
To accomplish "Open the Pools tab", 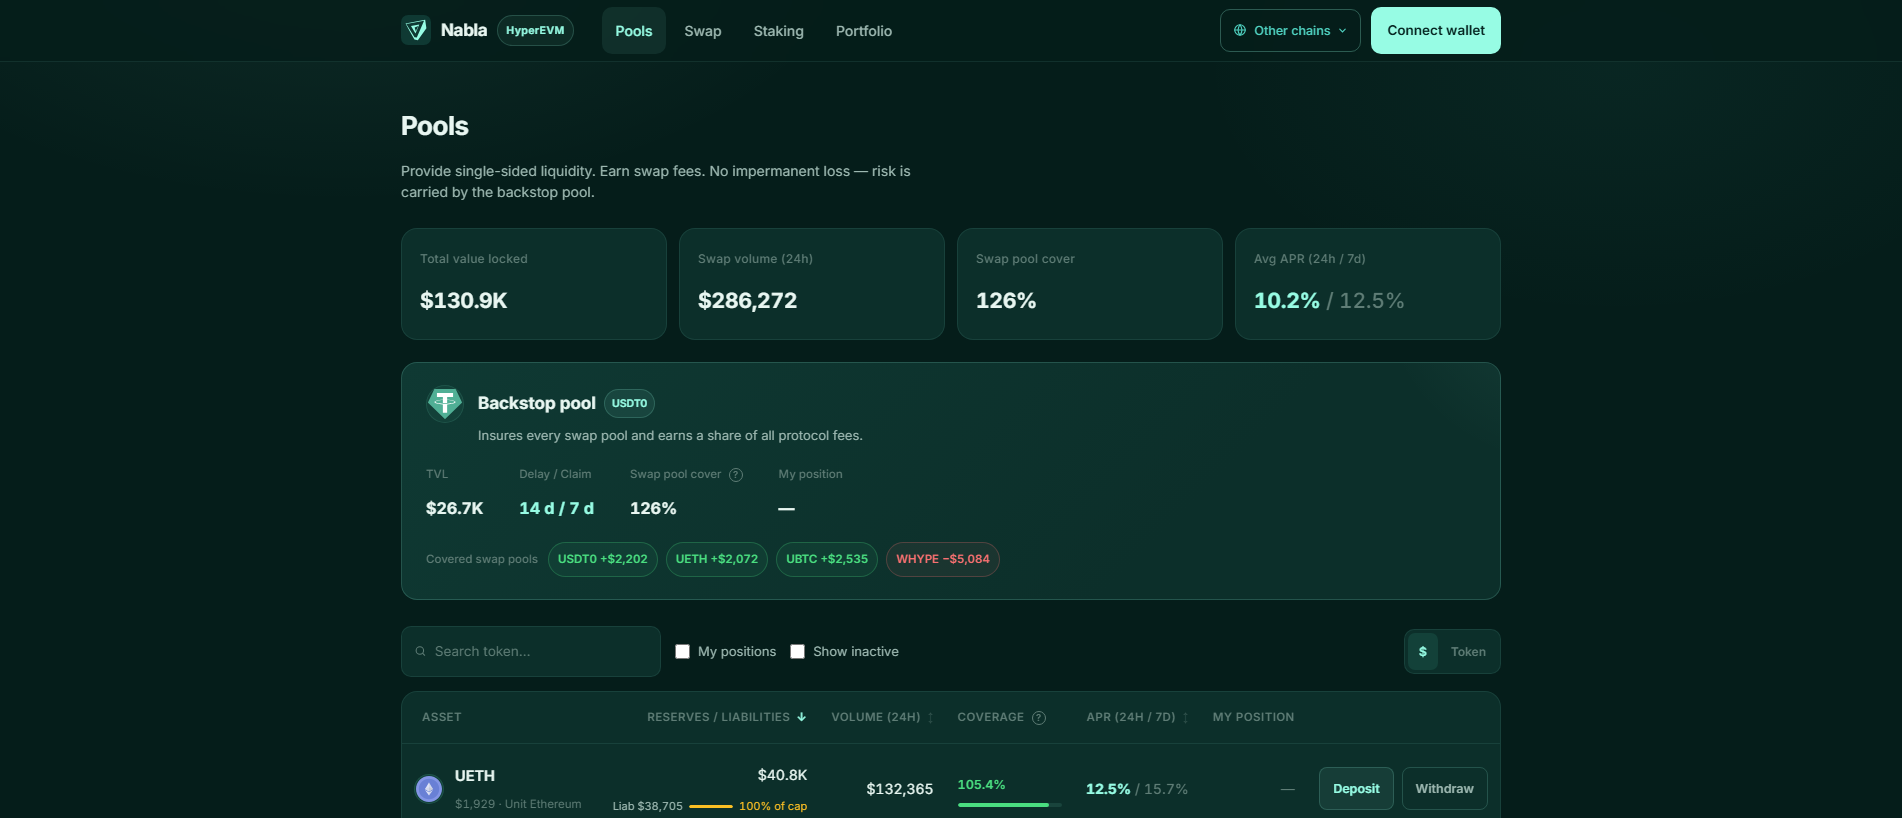I will click(x=634, y=31).
